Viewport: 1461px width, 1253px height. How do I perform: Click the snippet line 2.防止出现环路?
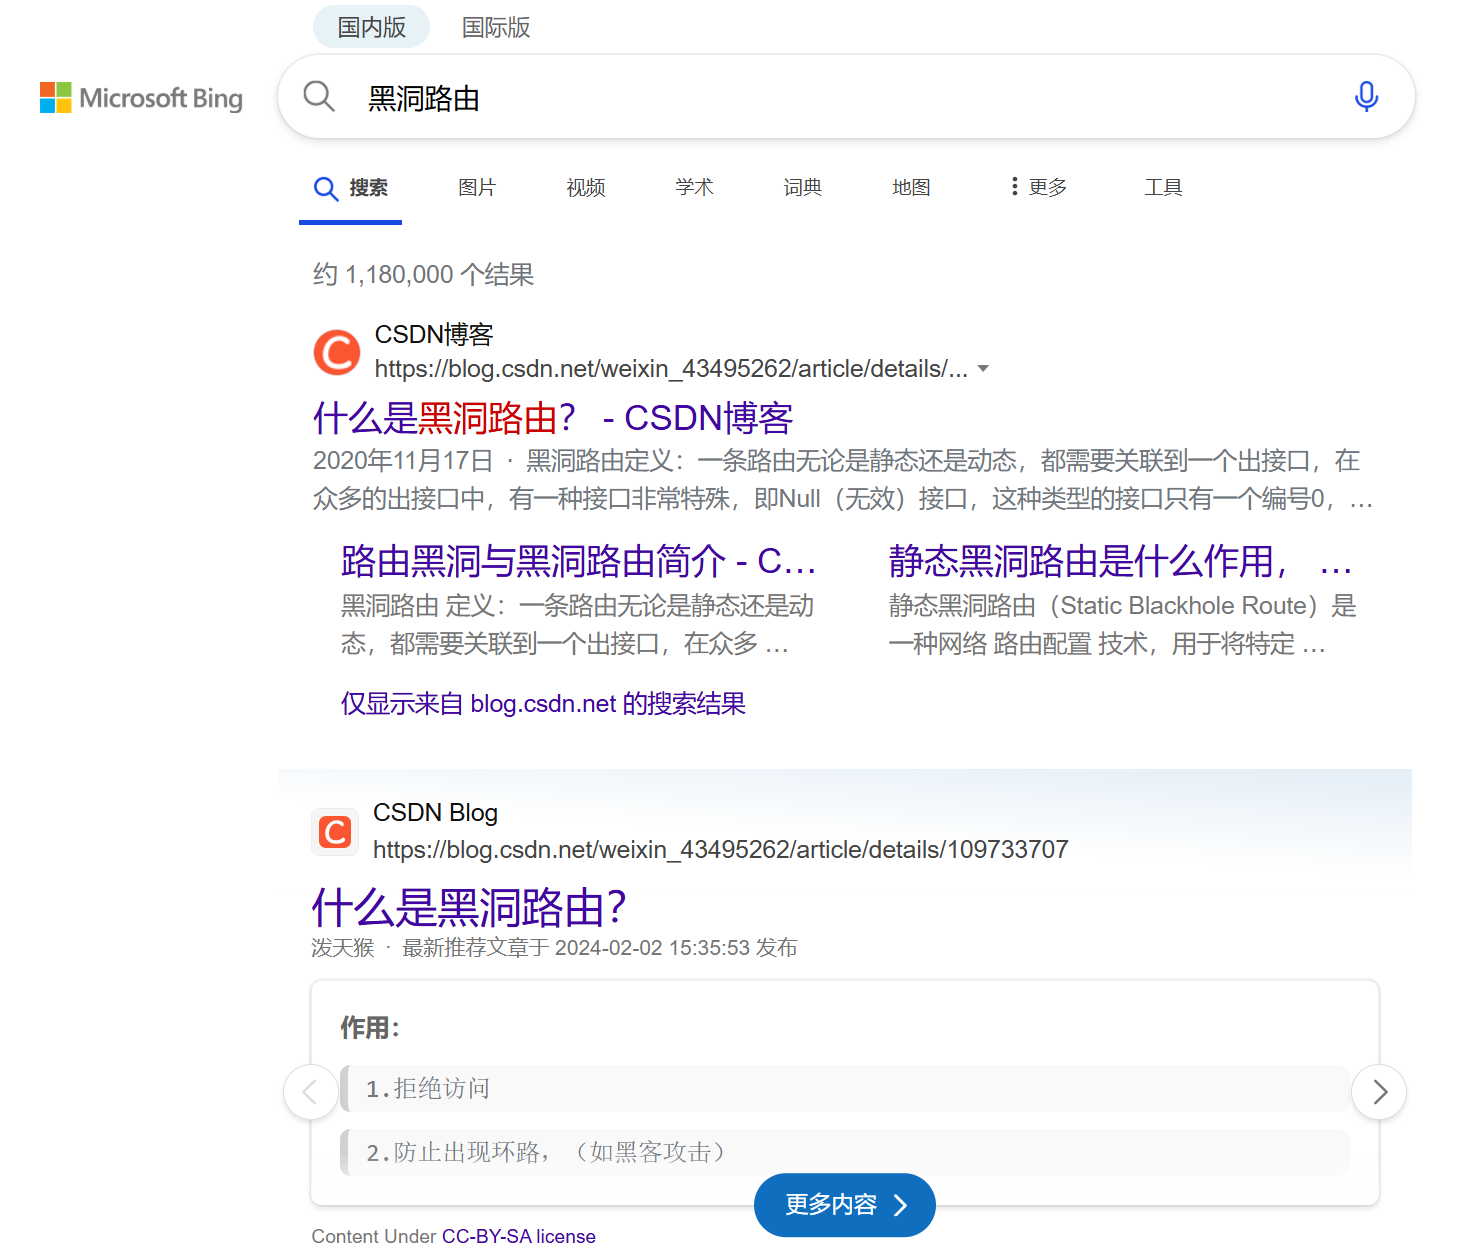[x=546, y=1152]
